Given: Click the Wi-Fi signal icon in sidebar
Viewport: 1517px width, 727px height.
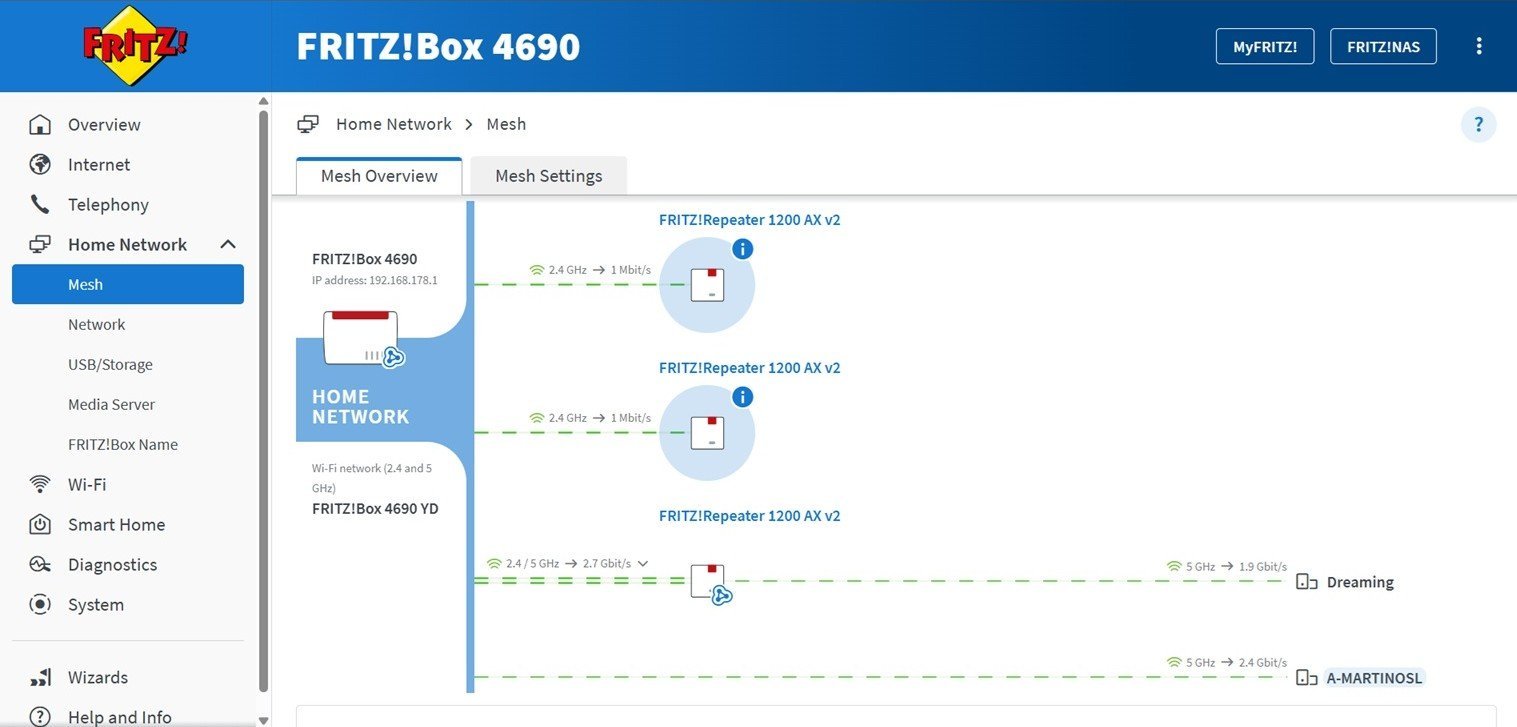Looking at the screenshot, I should point(40,485).
